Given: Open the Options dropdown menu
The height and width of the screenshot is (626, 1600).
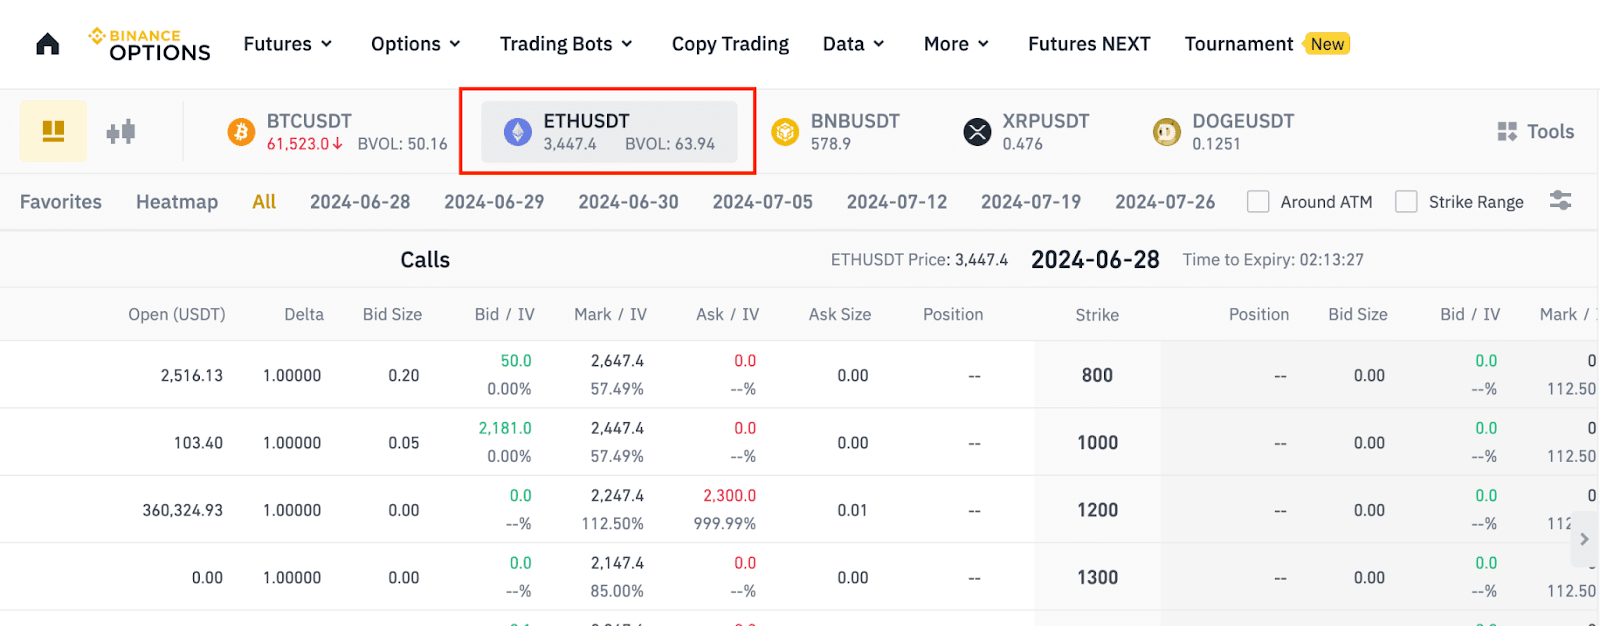Looking at the screenshot, I should [416, 44].
